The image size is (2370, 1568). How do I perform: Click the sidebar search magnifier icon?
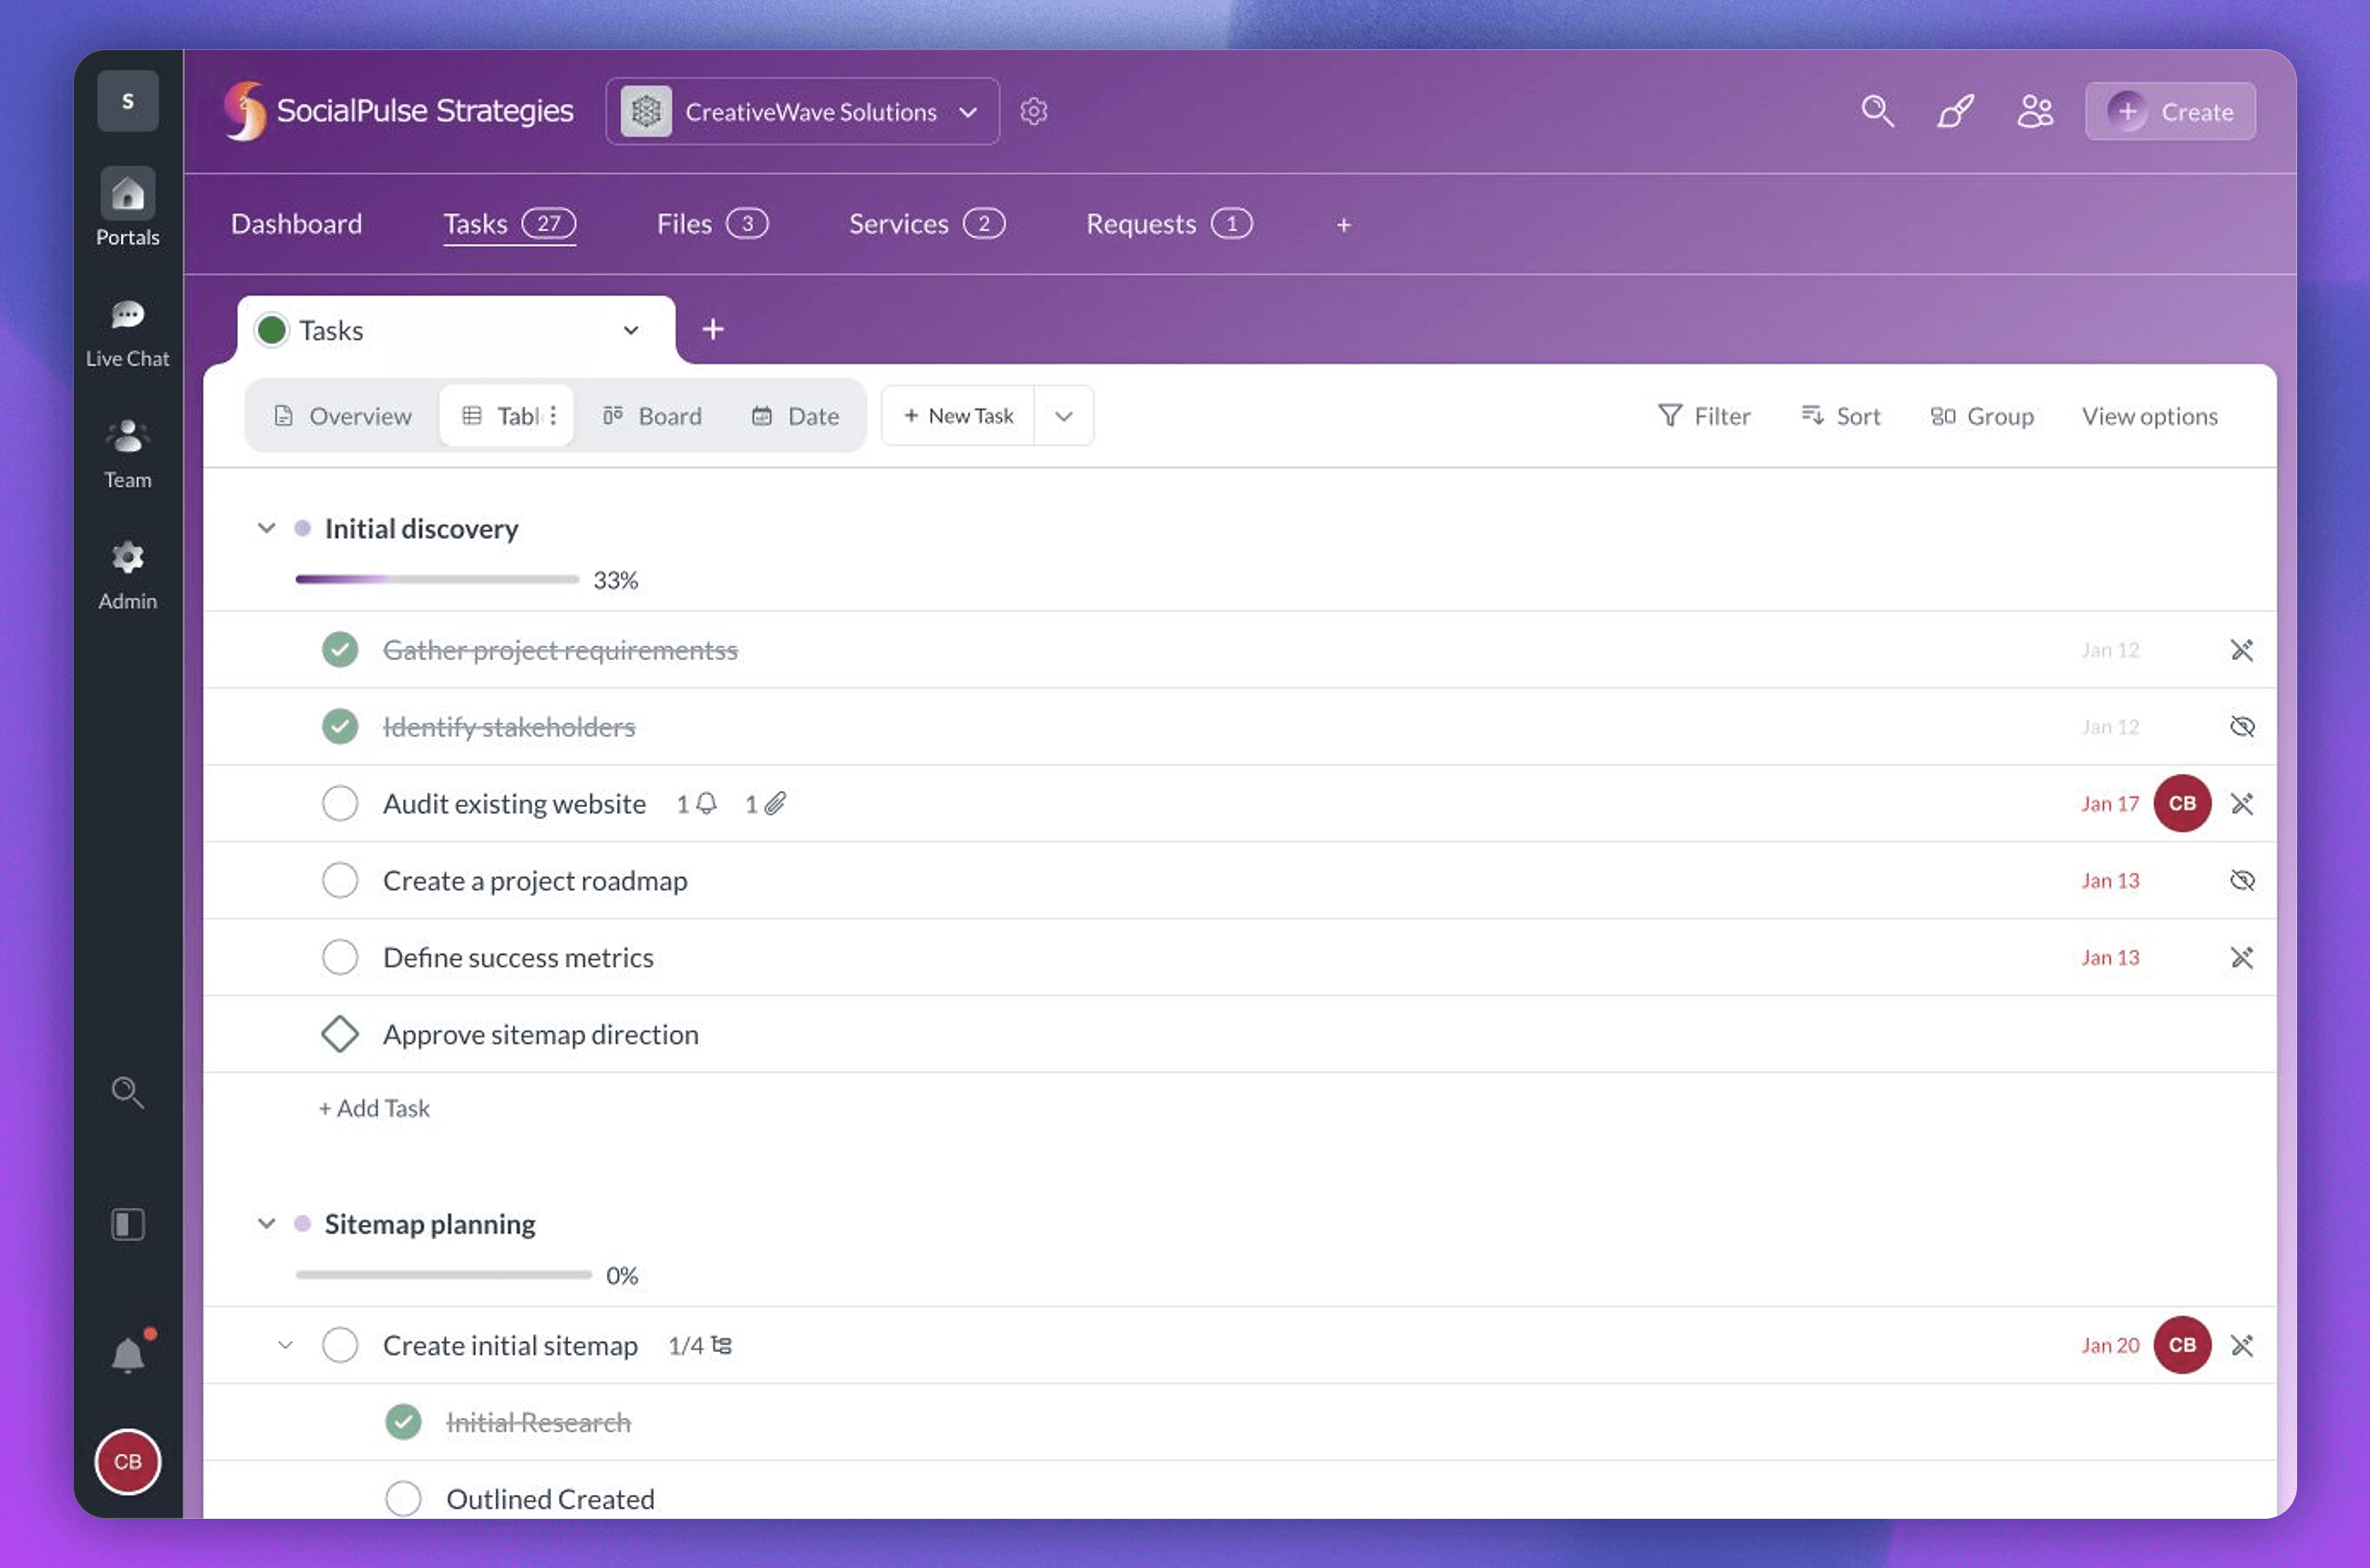[127, 1092]
